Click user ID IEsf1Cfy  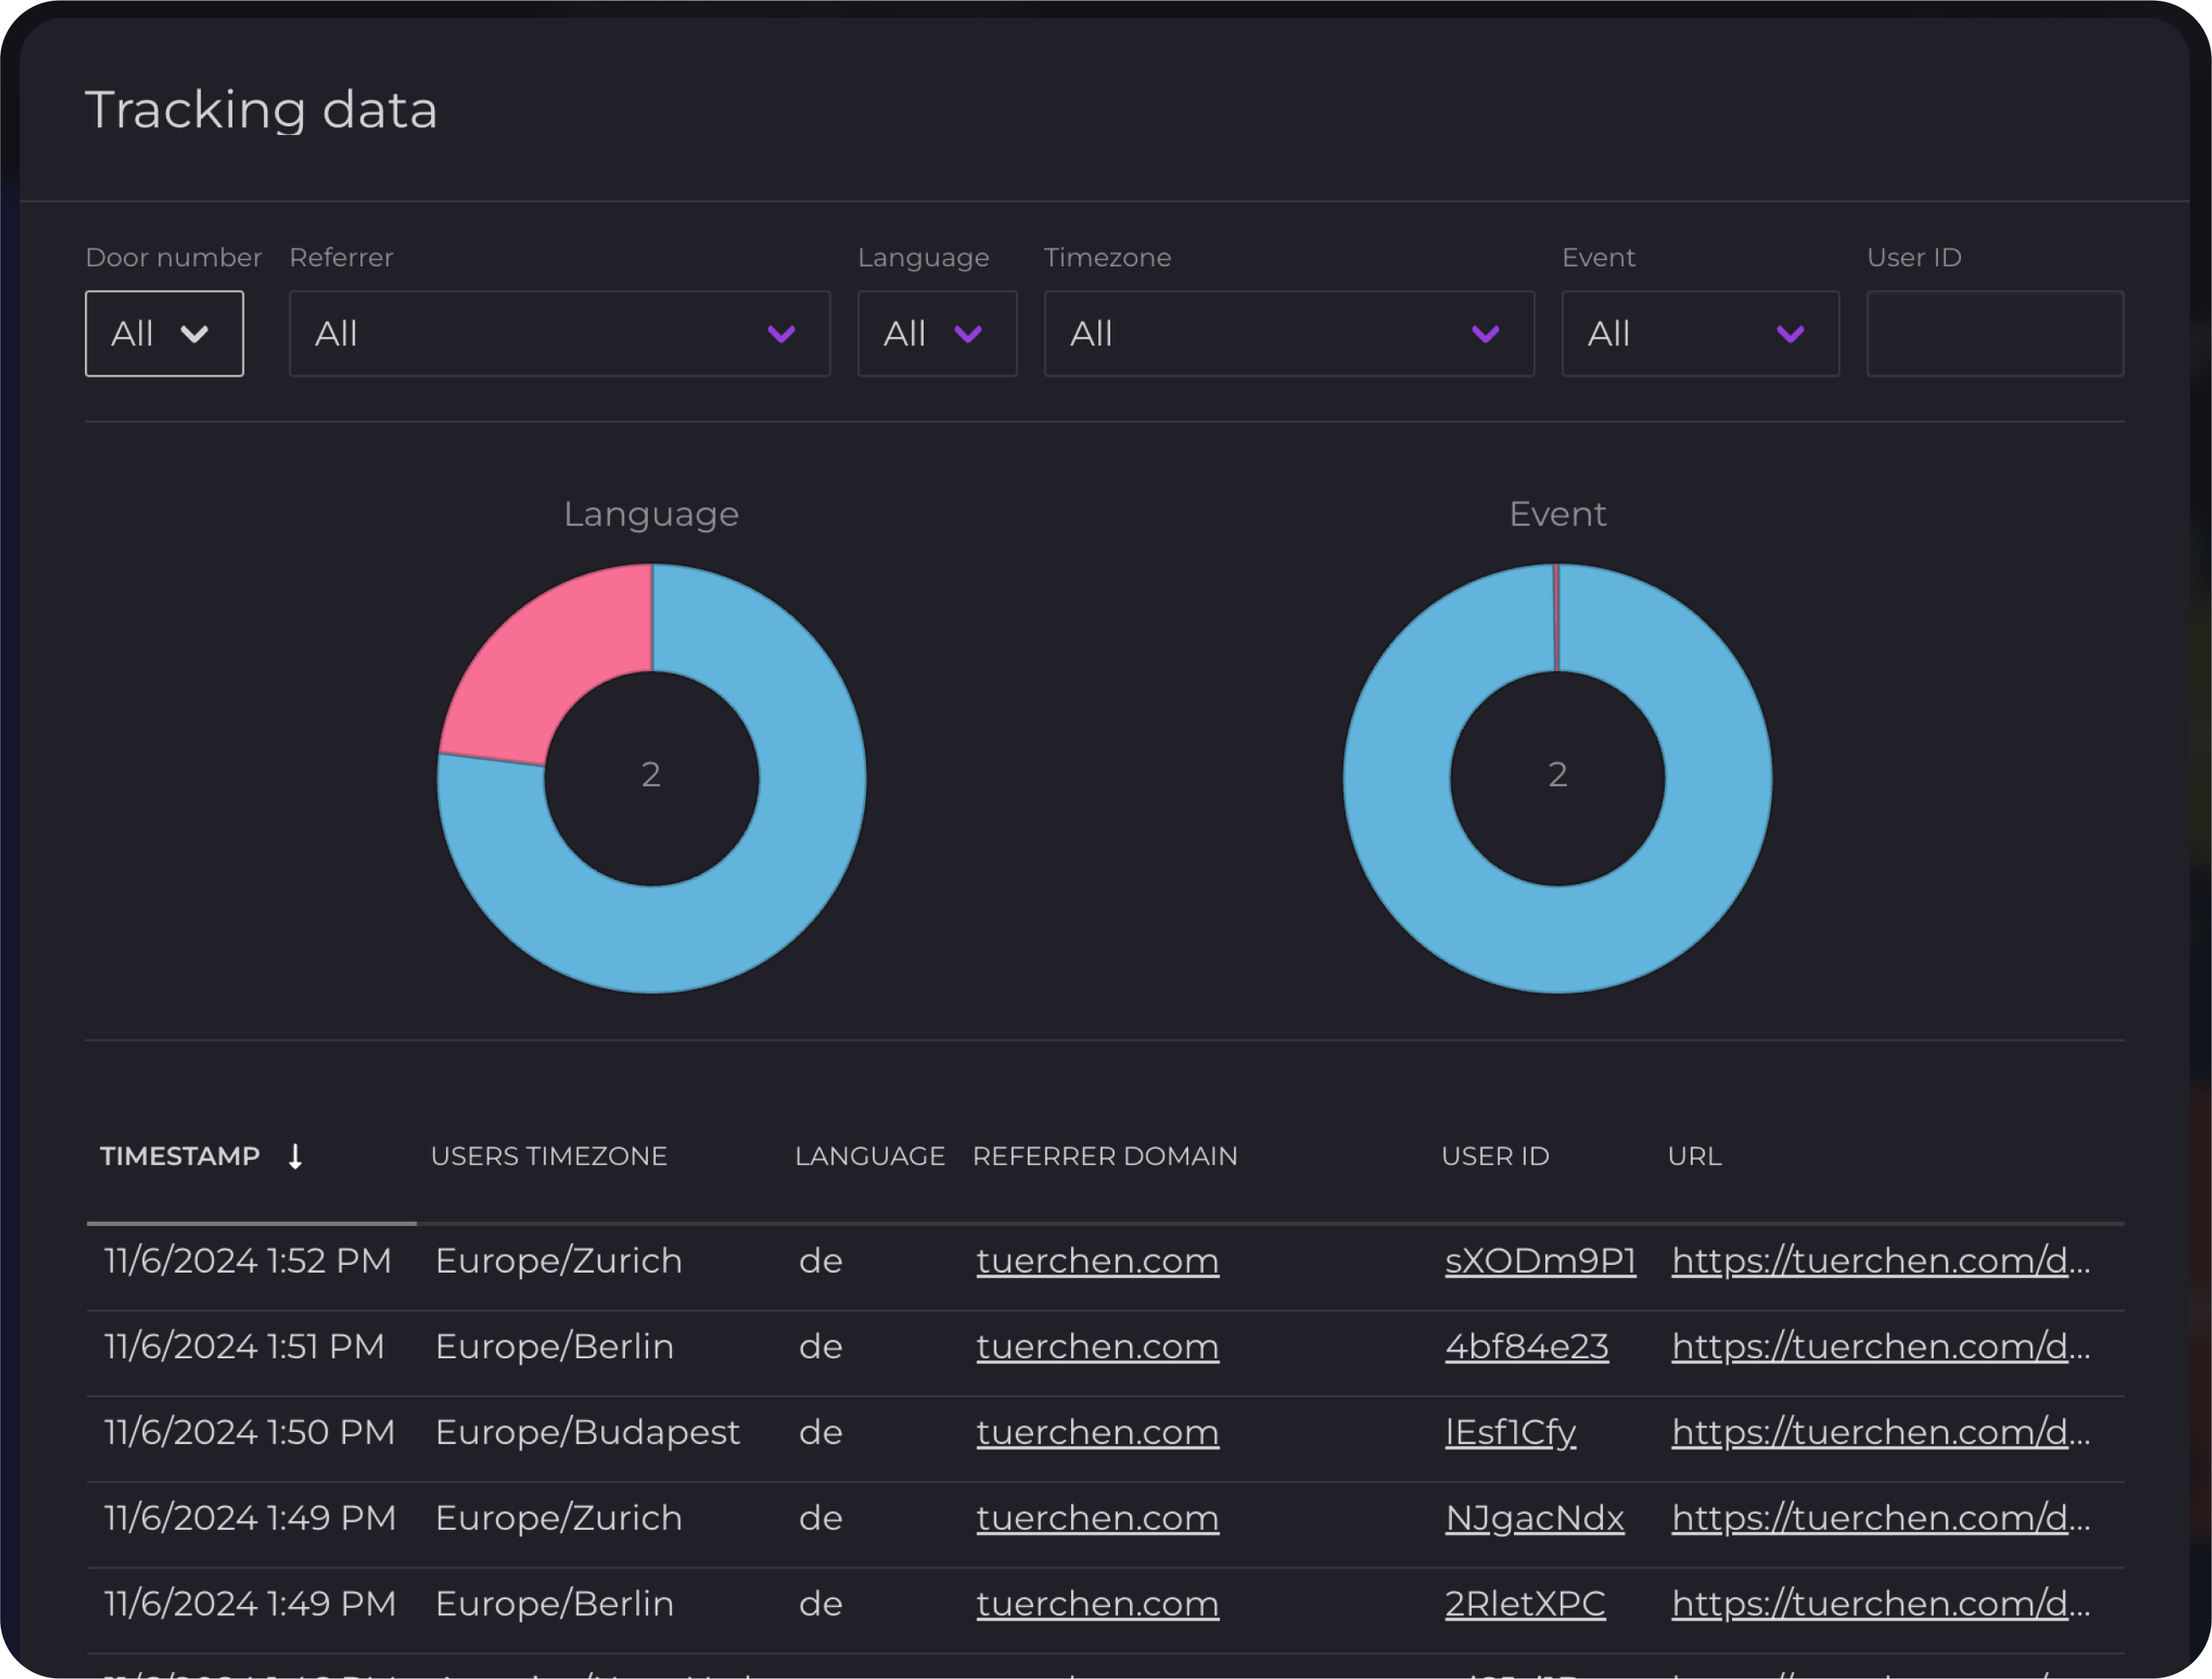1510,1432
